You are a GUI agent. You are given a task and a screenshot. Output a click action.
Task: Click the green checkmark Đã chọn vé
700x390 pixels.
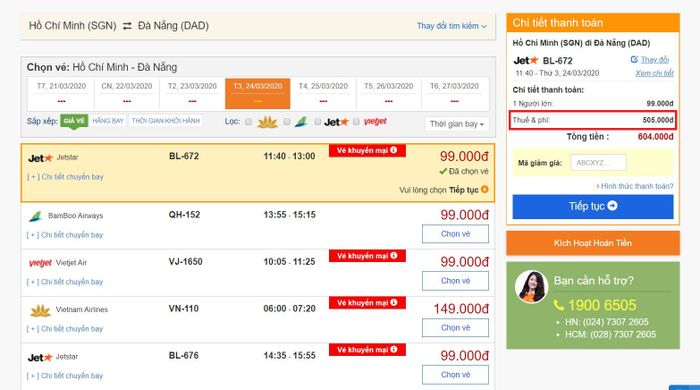click(443, 171)
